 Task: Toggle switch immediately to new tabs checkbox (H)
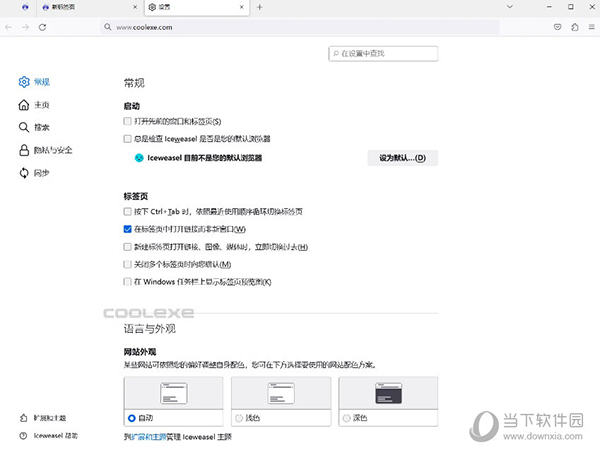127,246
